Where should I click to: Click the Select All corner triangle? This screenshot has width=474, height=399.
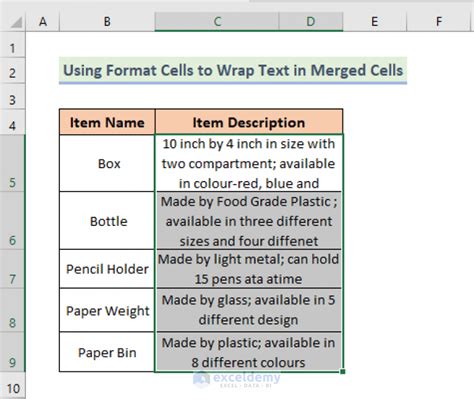[x=16, y=22]
